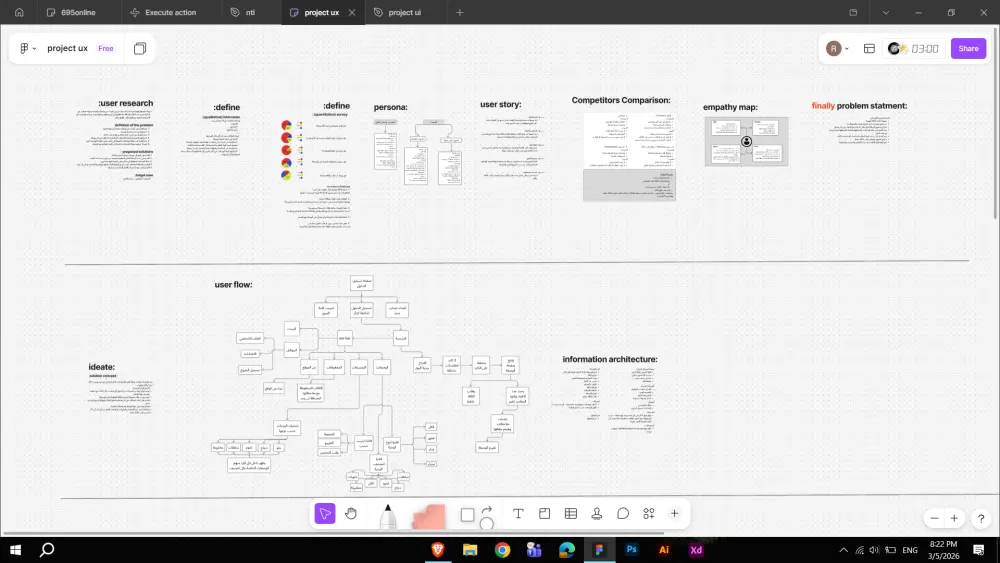Image resolution: width=1000 pixels, height=563 pixels.
Task: Open more tools plus in toolbar
Action: (x=674, y=513)
